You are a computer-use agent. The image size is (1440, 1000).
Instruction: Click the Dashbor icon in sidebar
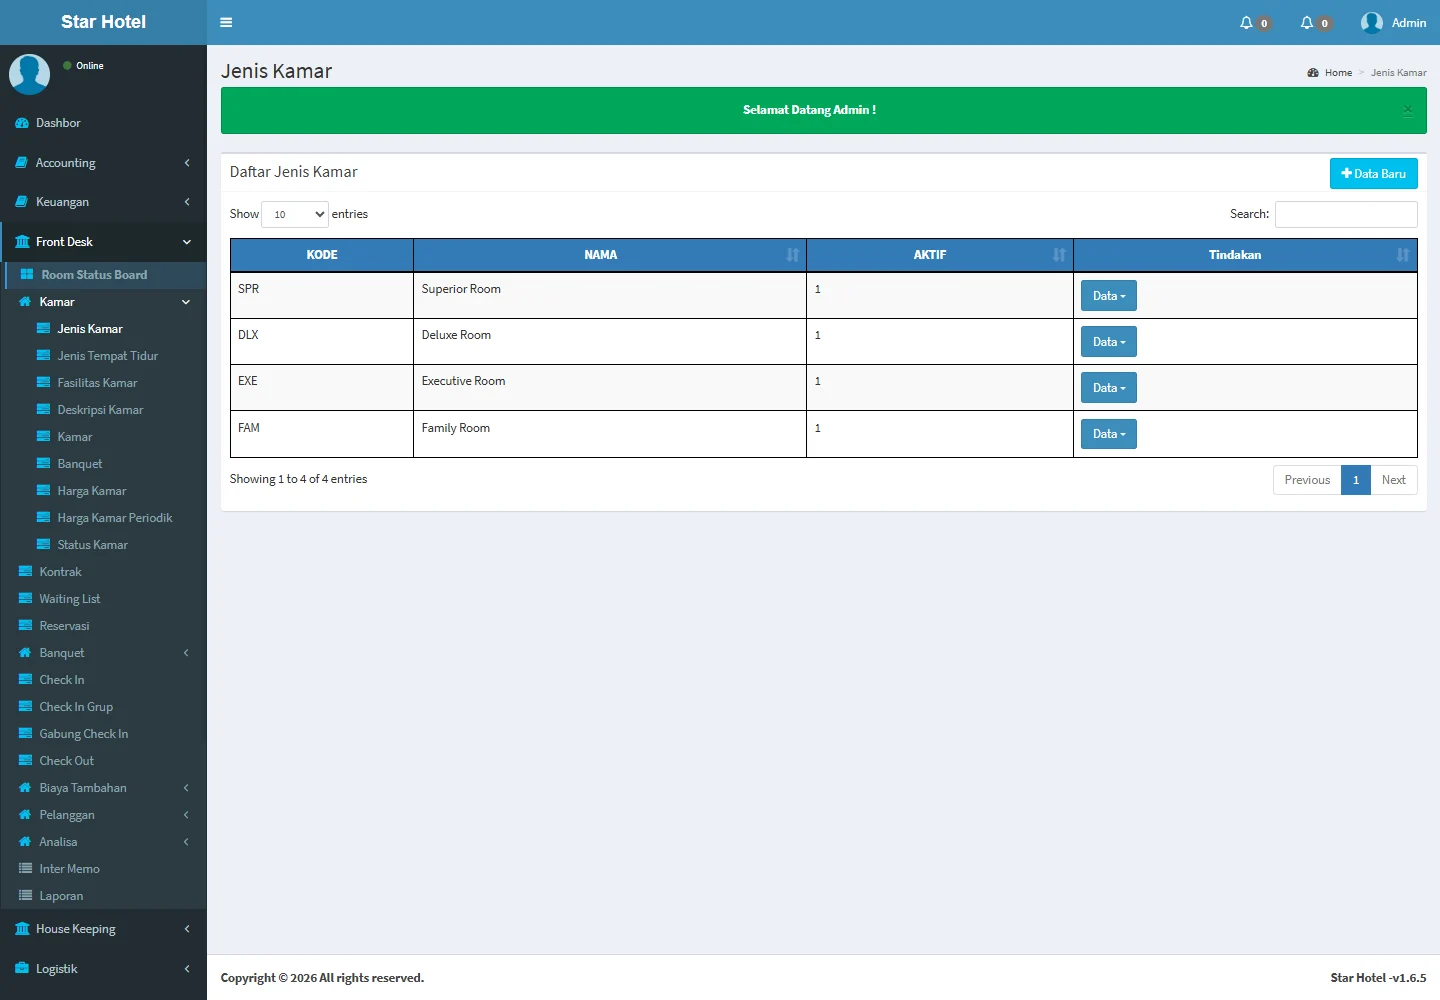(22, 123)
